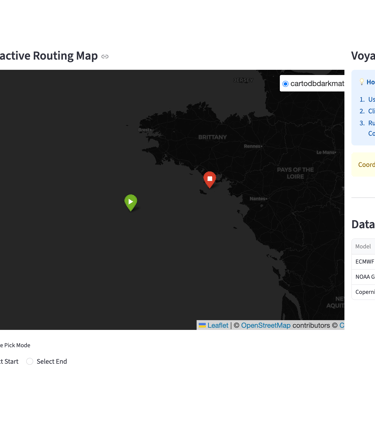This screenshot has height=440, width=375.
Task: Click the ECMWF table row
Action: coord(363,262)
